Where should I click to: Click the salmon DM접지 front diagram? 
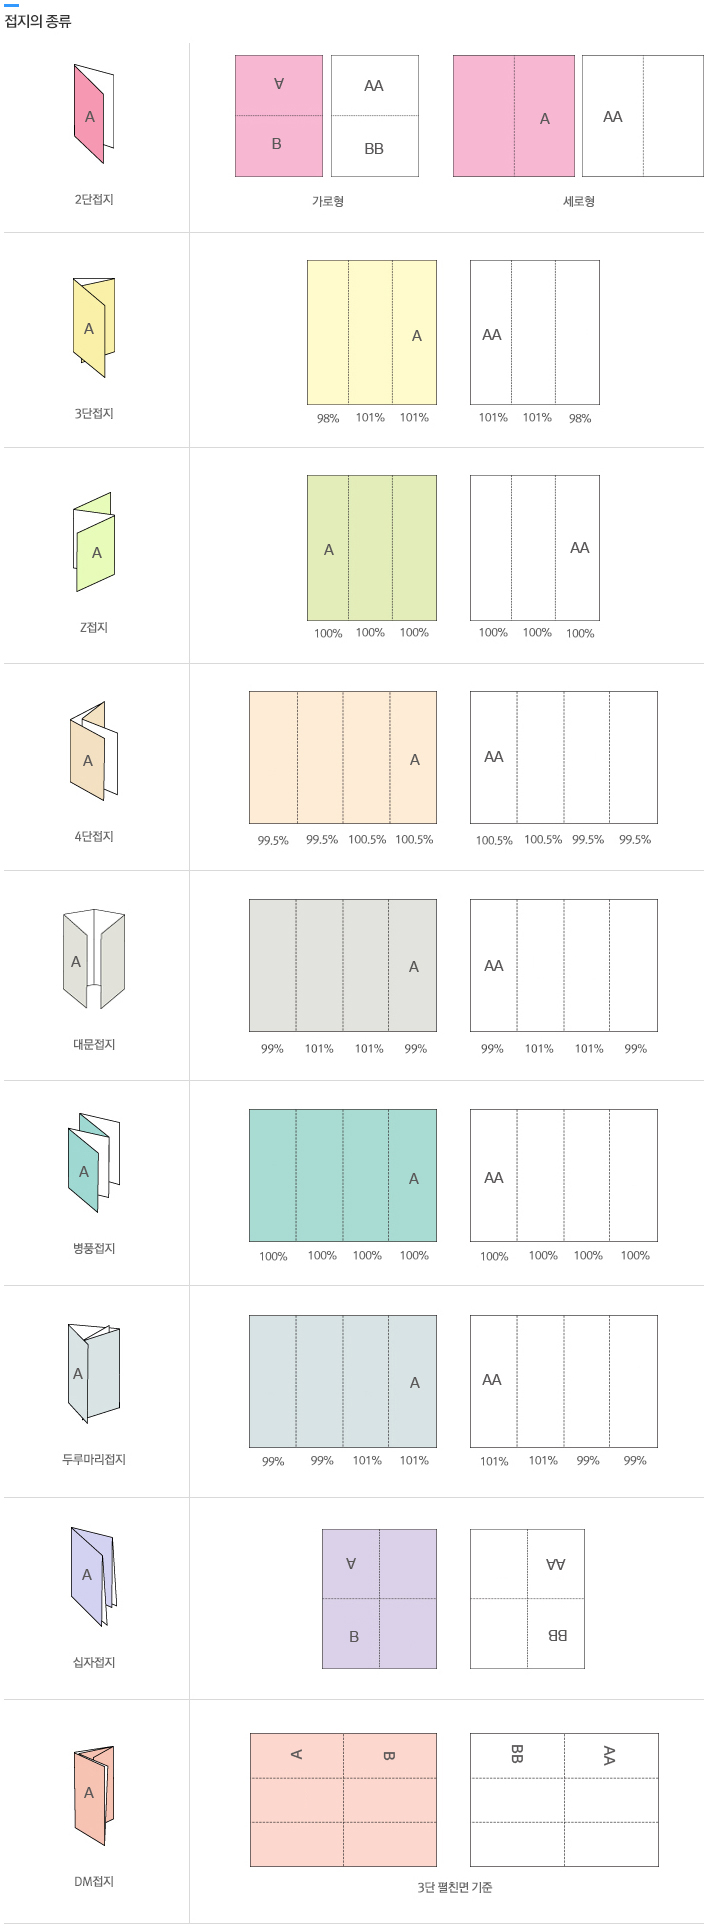(x=343, y=1799)
